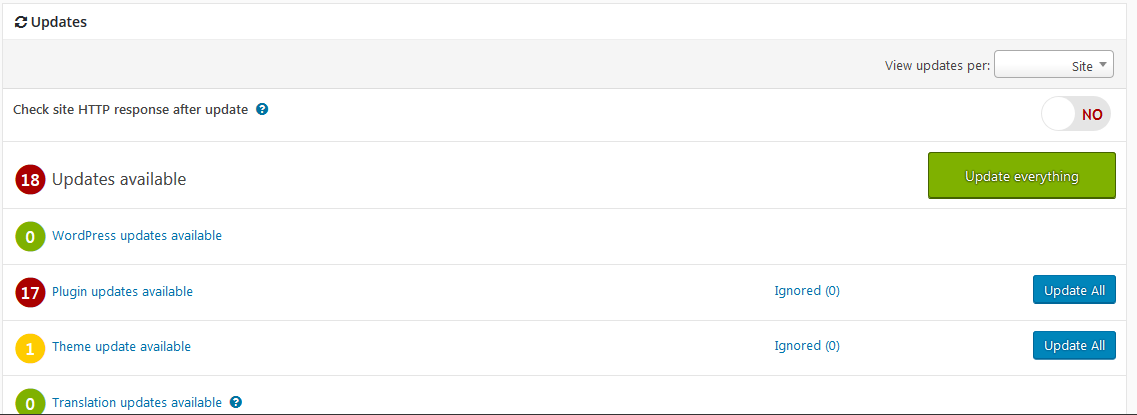The width and height of the screenshot is (1137, 415).
Task: Open WordPress updates available link
Action: pos(137,236)
